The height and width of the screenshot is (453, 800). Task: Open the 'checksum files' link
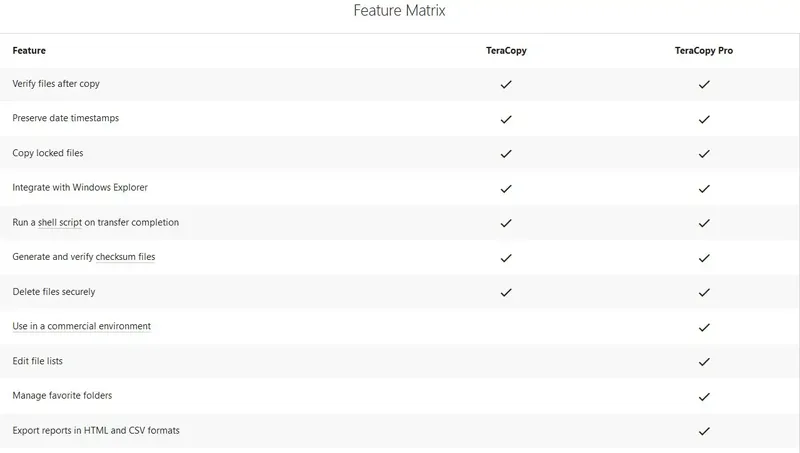[126, 257]
